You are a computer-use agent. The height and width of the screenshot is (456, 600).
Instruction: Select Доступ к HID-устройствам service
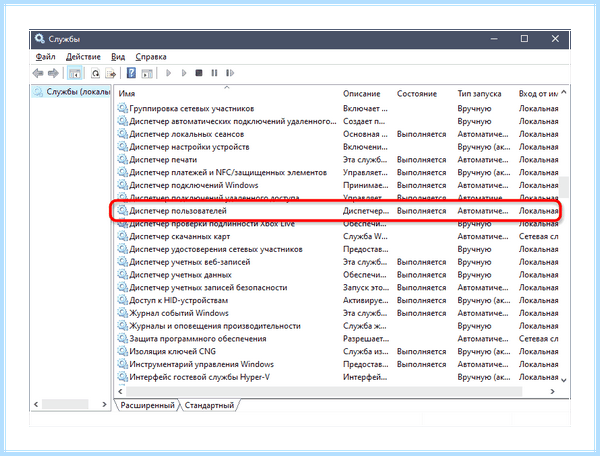338,300
